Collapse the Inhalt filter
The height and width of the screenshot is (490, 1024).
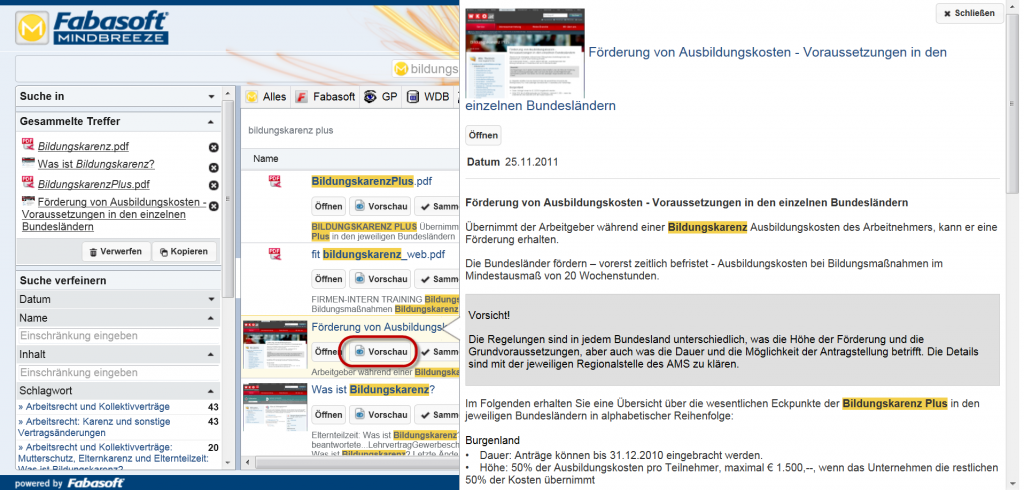coord(211,354)
